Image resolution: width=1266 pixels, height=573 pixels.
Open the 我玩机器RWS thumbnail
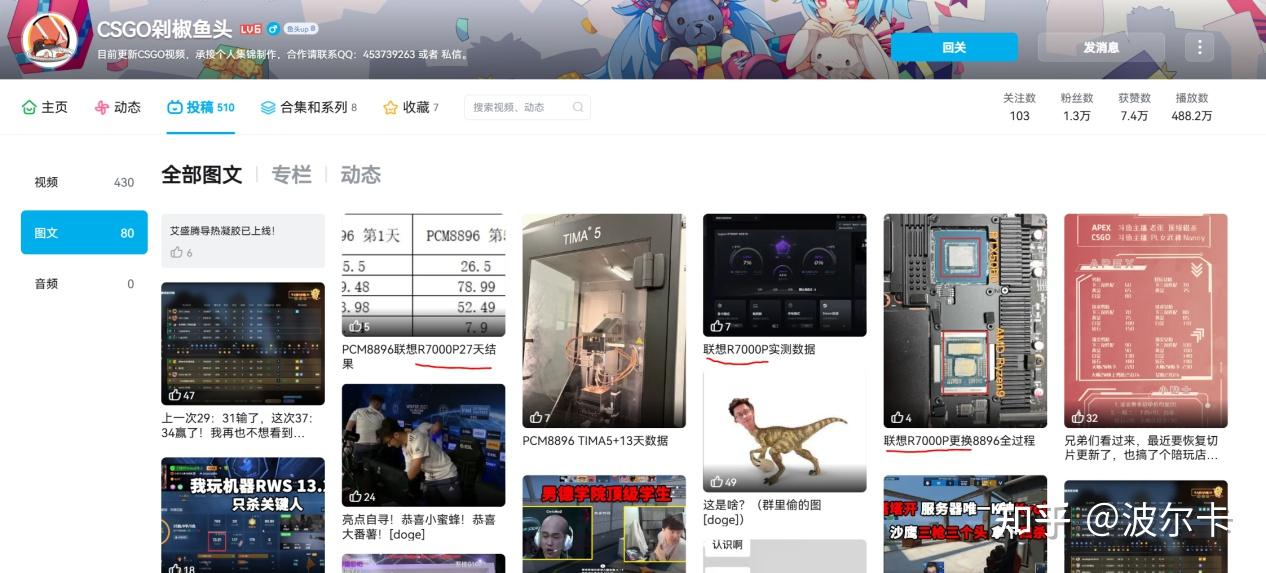pyautogui.click(x=243, y=515)
